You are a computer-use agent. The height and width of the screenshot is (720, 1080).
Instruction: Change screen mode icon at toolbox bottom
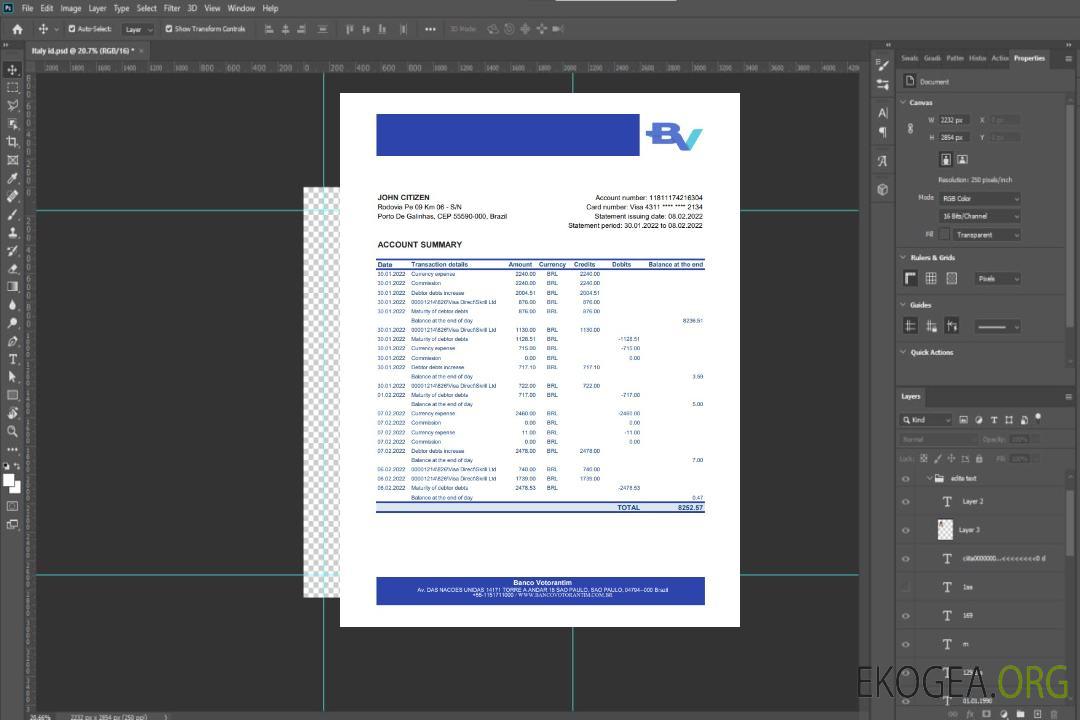coord(12,524)
